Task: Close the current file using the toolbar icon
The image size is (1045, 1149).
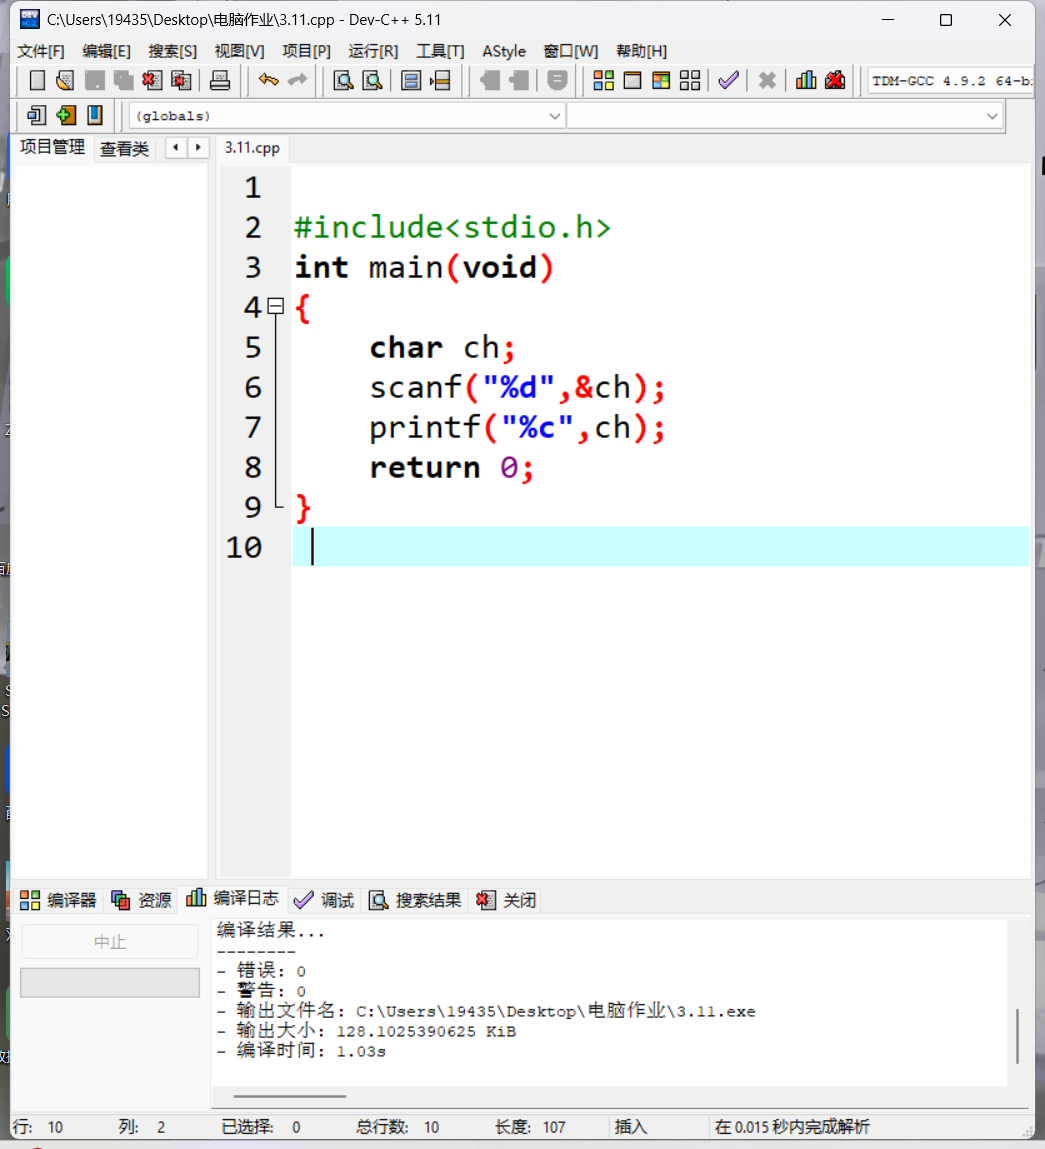Action: tap(152, 81)
